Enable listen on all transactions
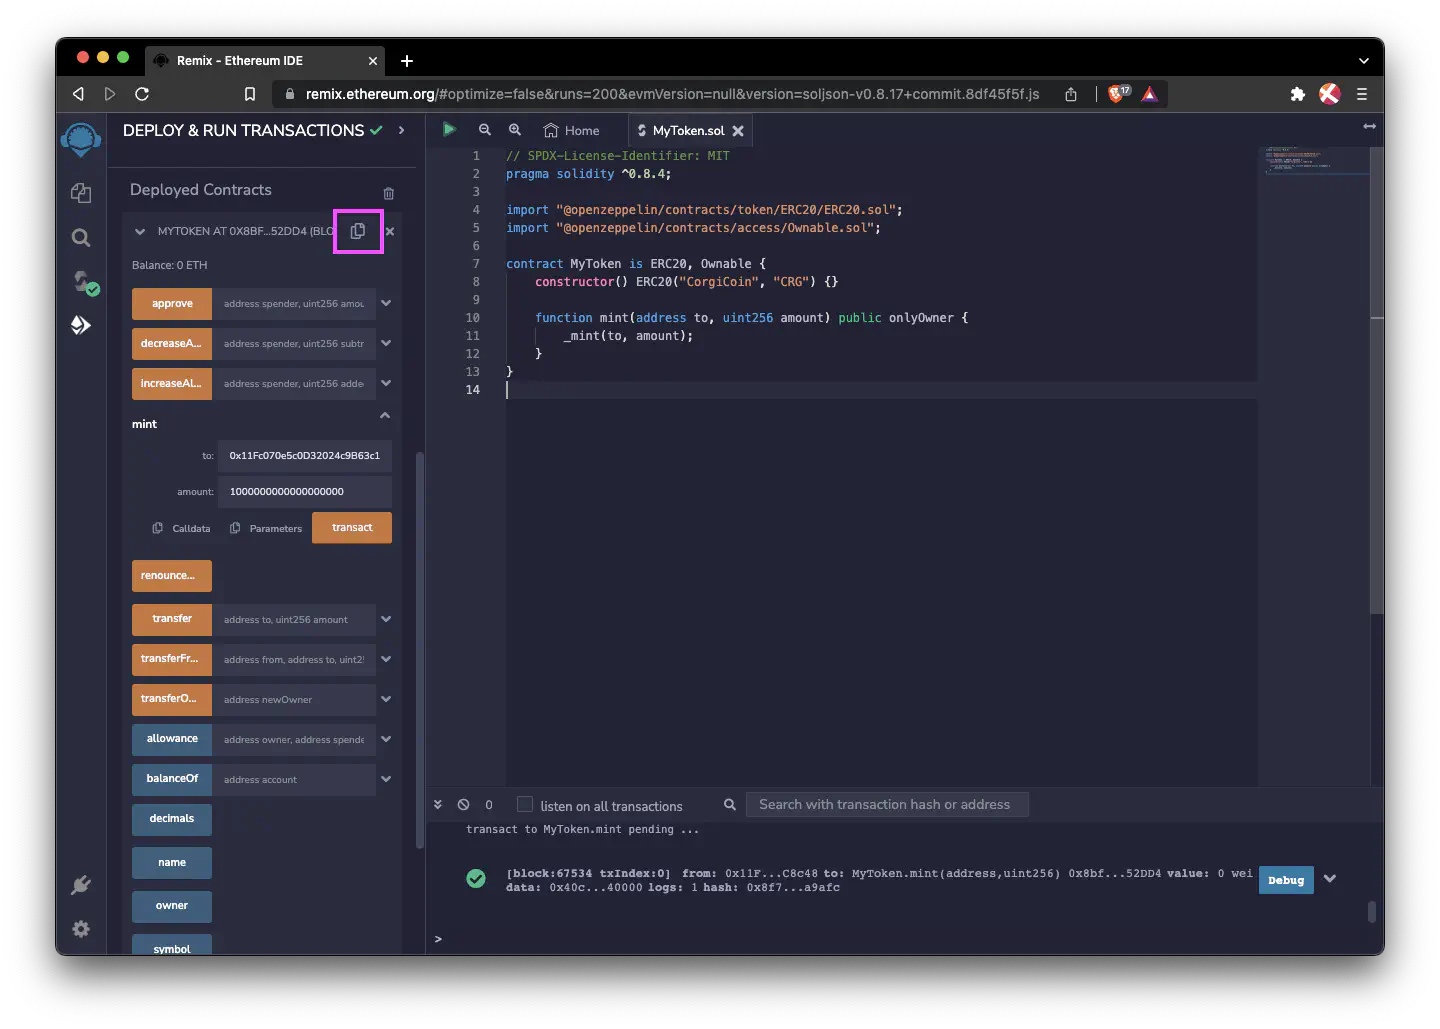The height and width of the screenshot is (1029, 1440). pos(525,804)
